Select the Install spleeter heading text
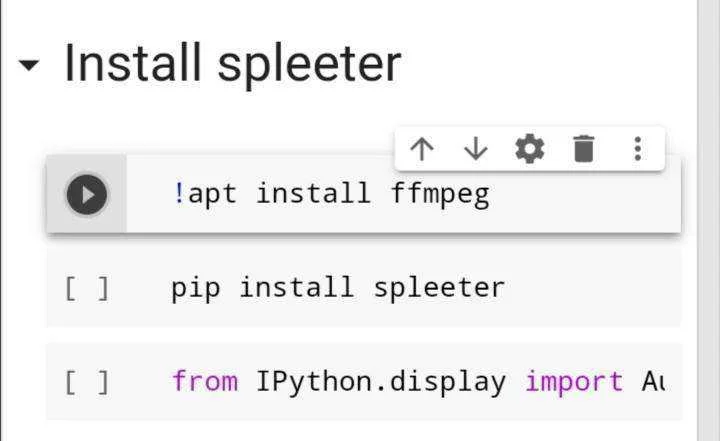 tap(233, 63)
